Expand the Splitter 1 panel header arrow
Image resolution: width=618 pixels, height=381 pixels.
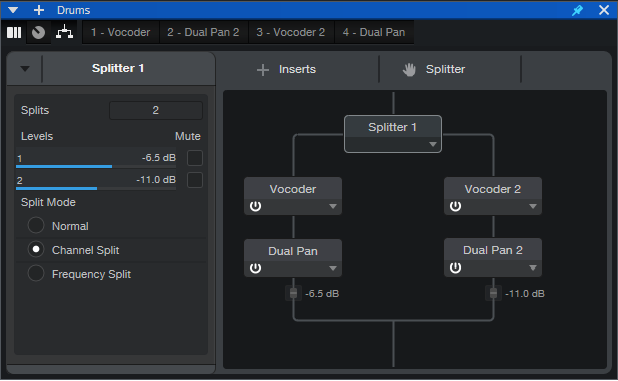(25, 69)
